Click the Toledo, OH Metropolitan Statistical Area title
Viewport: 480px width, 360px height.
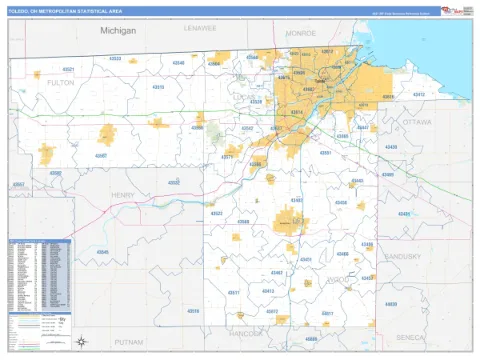(65, 11)
